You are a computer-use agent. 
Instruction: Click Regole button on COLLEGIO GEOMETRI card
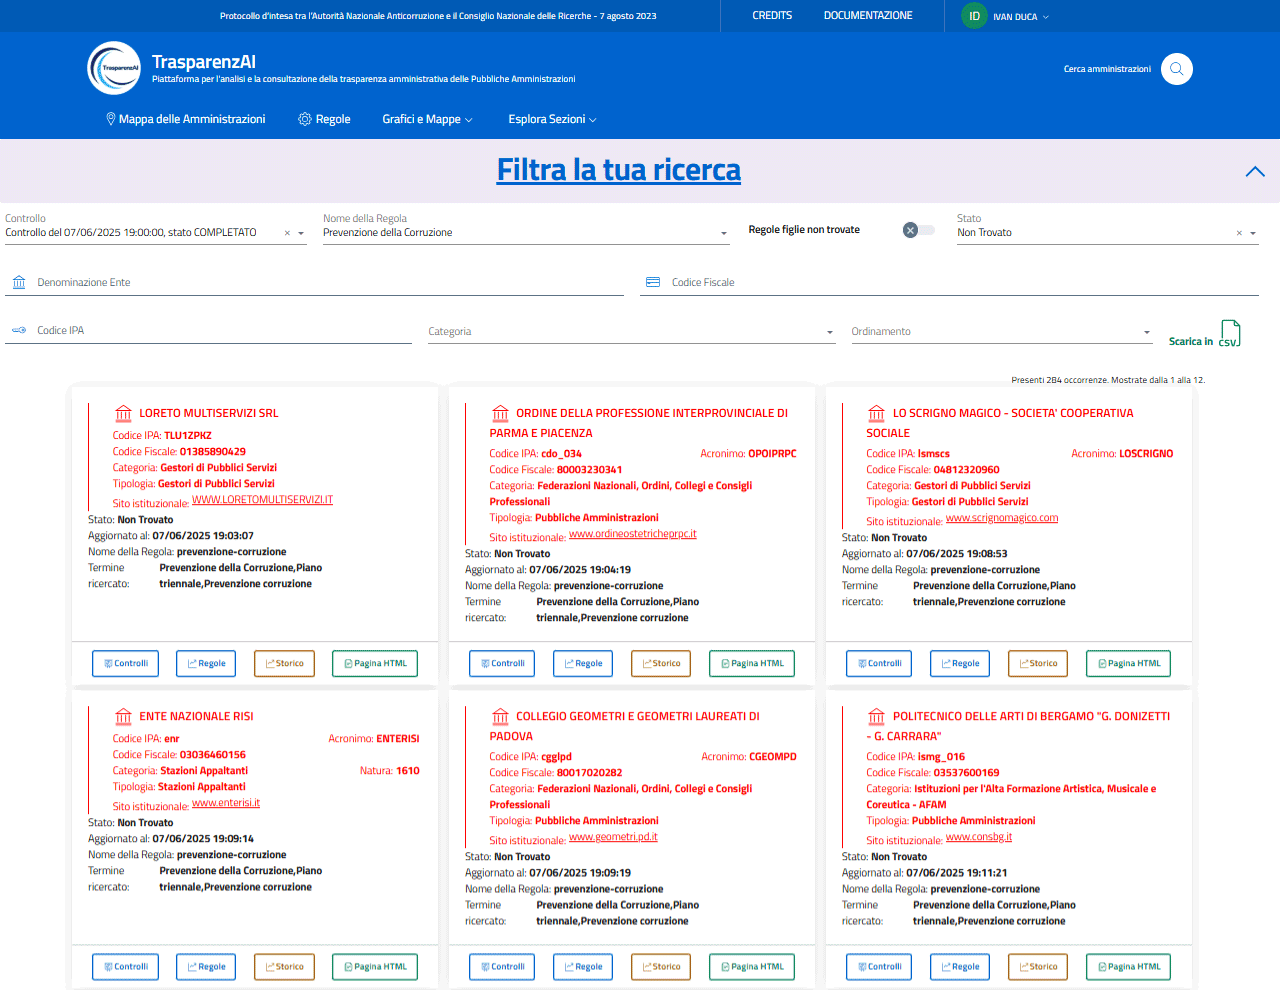pos(583,967)
